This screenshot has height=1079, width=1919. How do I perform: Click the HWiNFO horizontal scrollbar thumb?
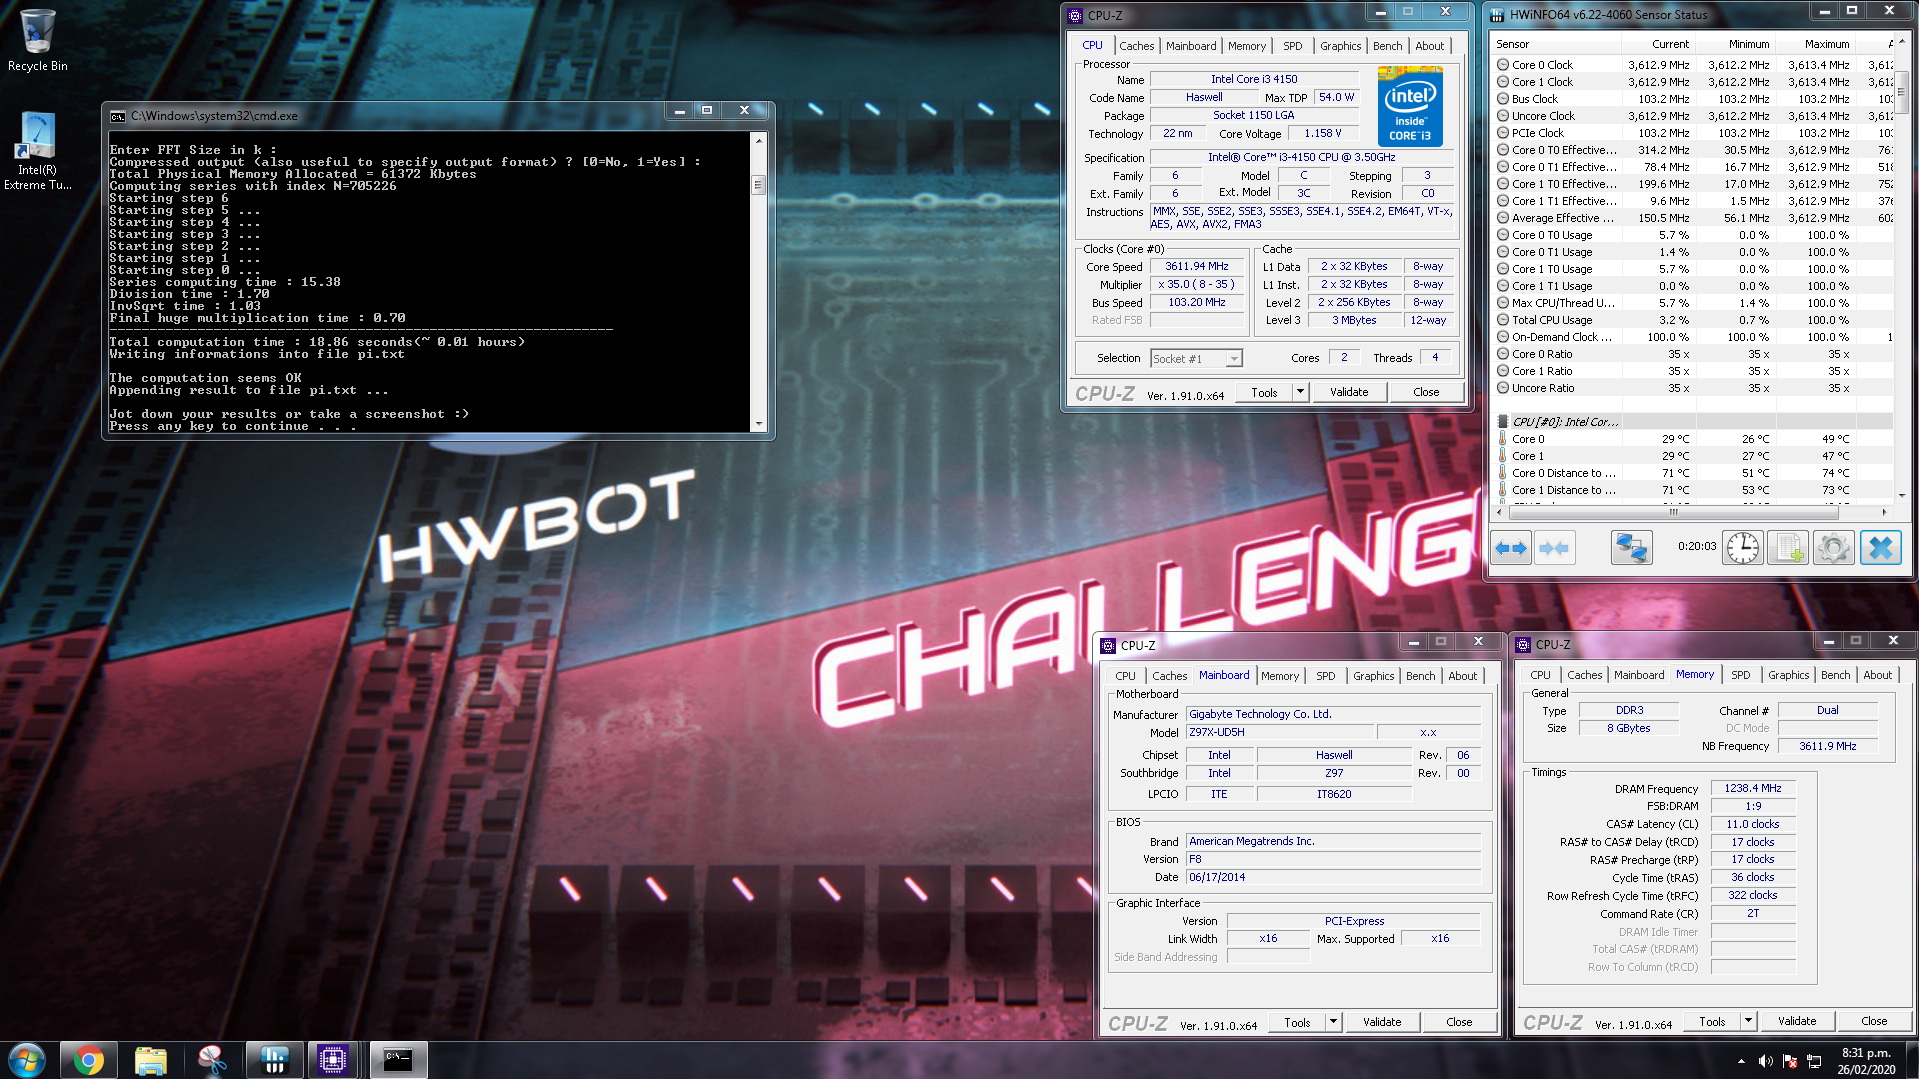coord(1673,512)
